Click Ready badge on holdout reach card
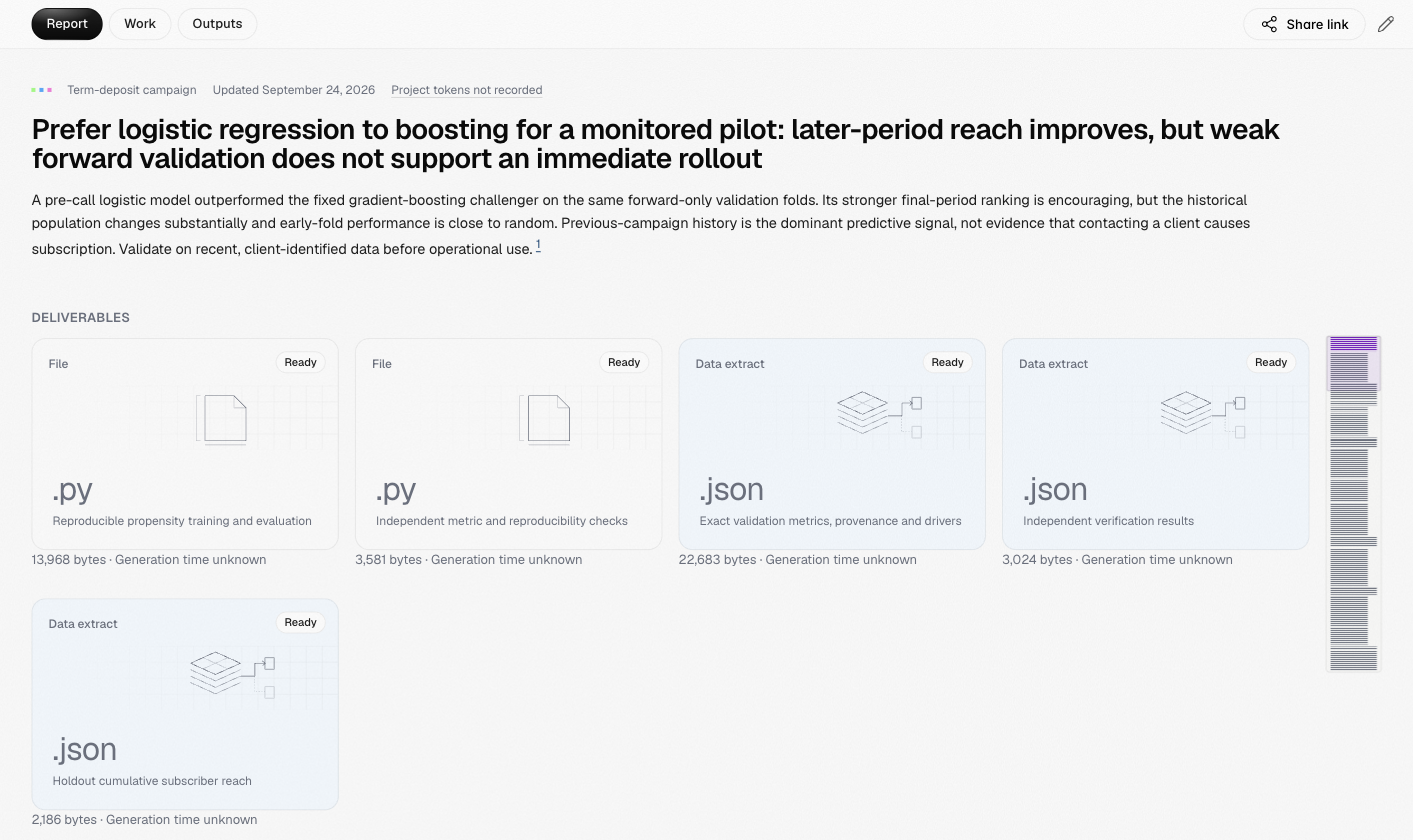1413x840 pixels. tap(300, 622)
